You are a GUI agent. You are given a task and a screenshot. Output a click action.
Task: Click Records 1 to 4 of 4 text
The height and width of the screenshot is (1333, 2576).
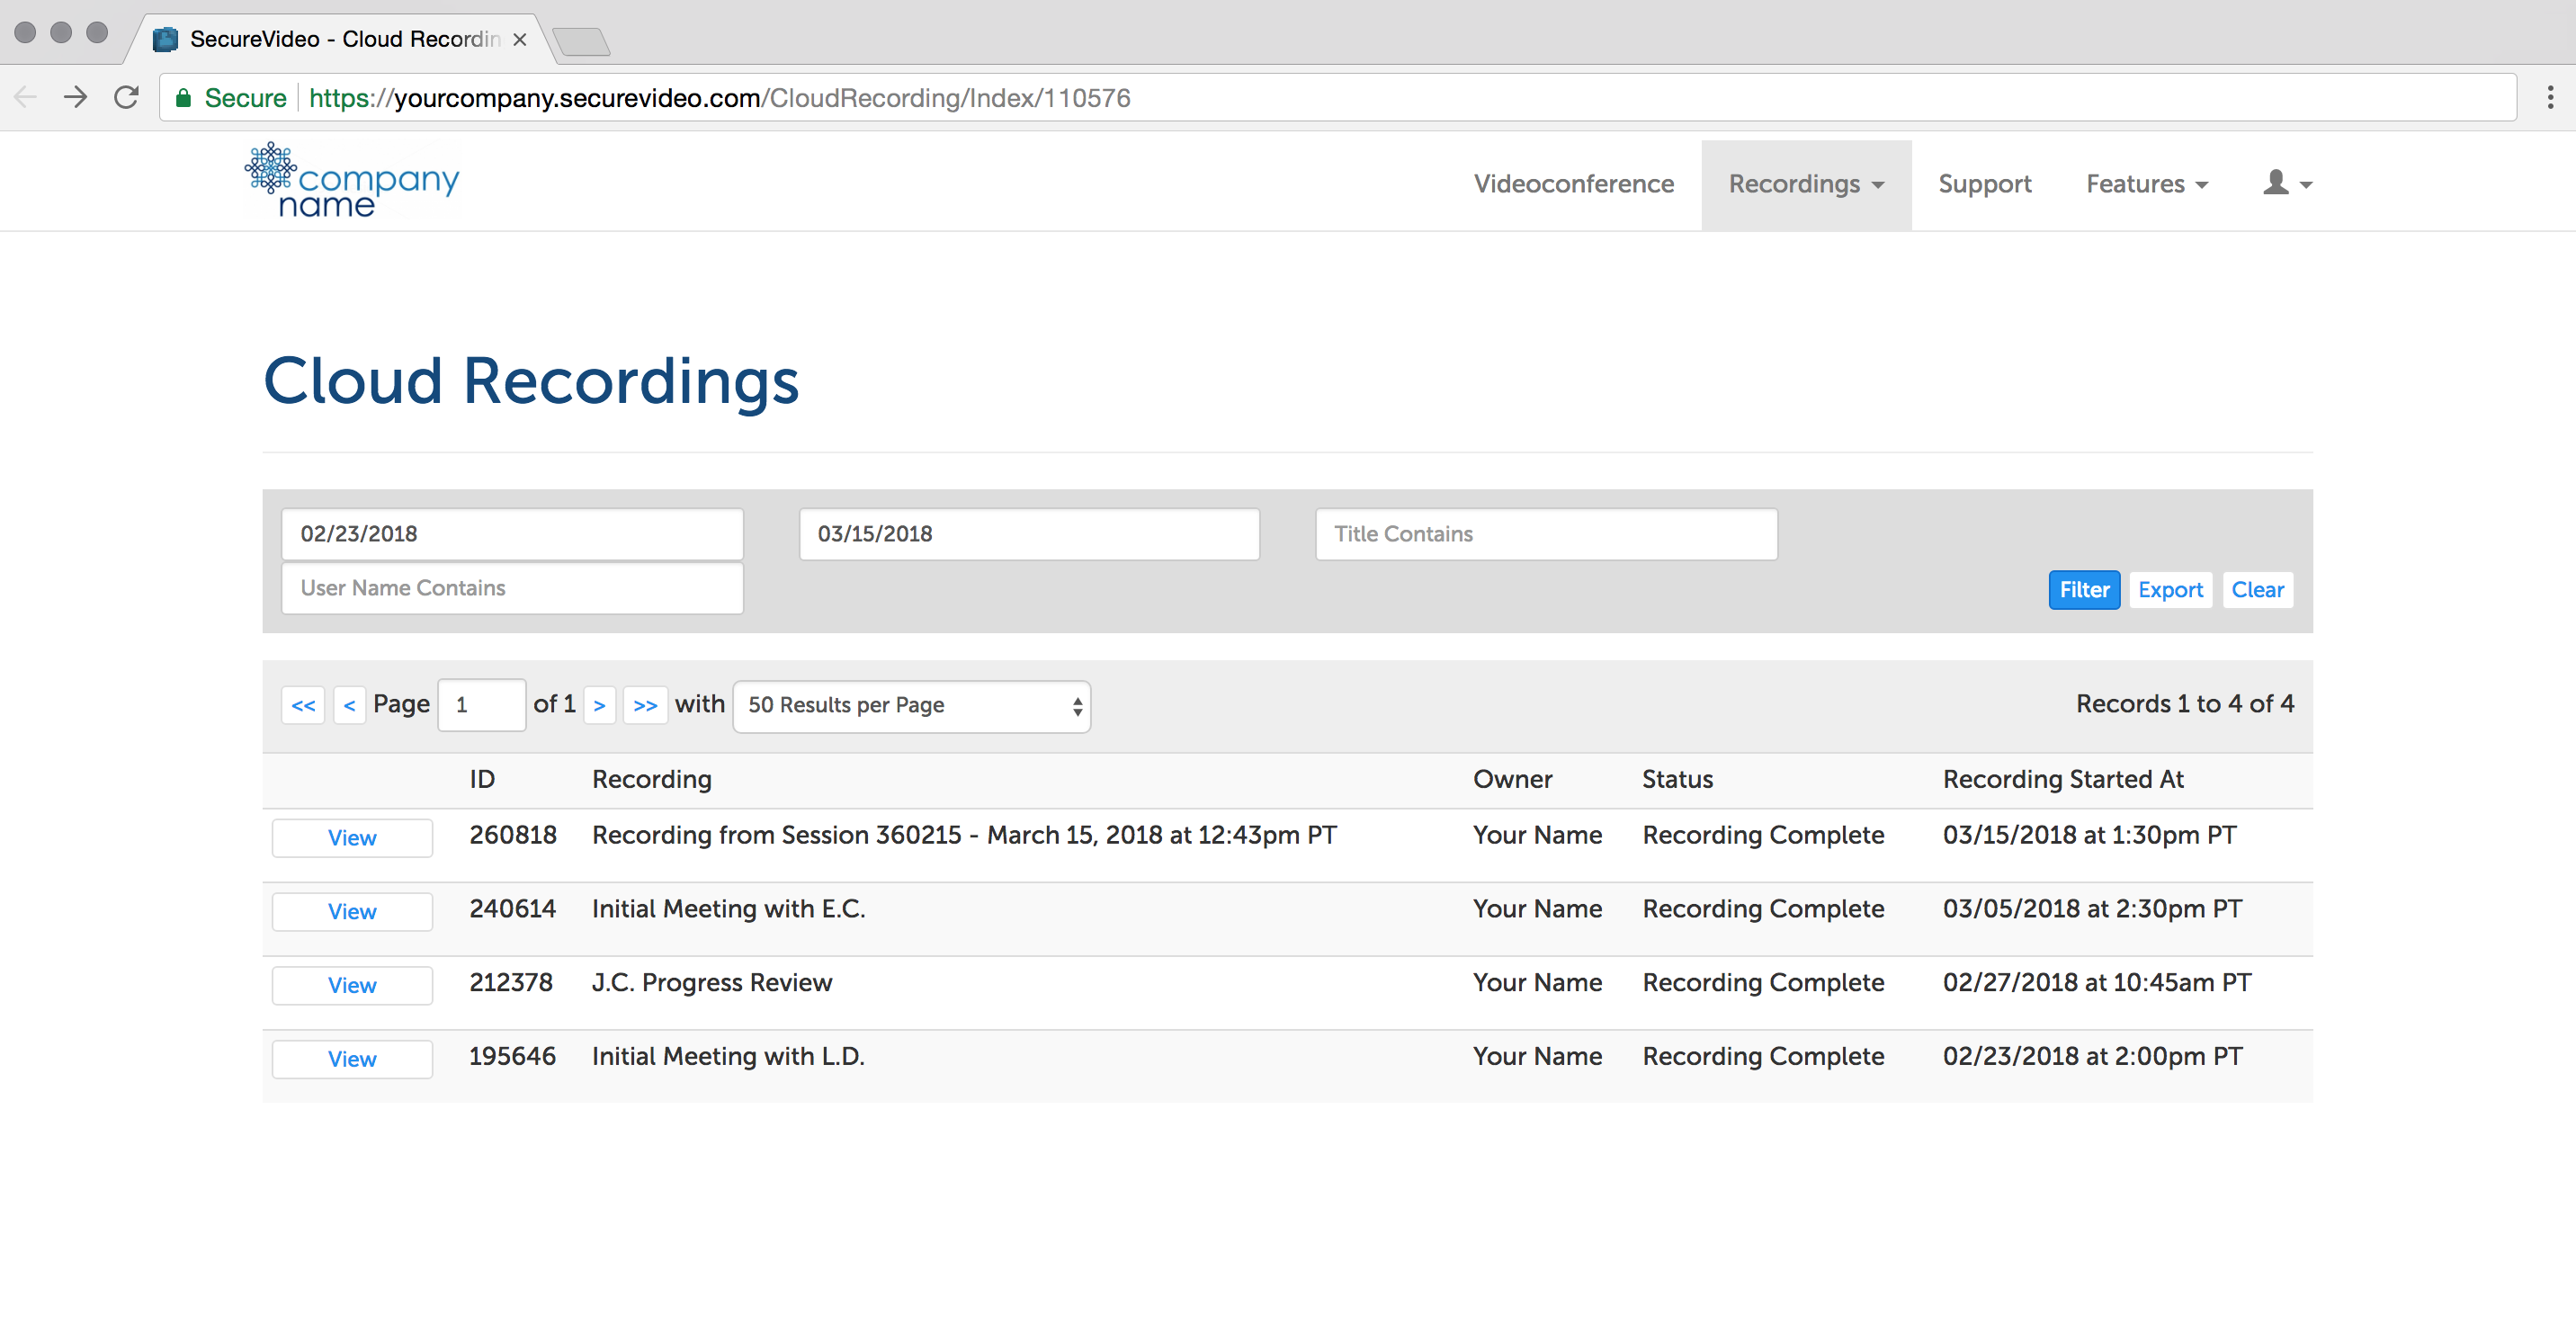click(x=2185, y=704)
